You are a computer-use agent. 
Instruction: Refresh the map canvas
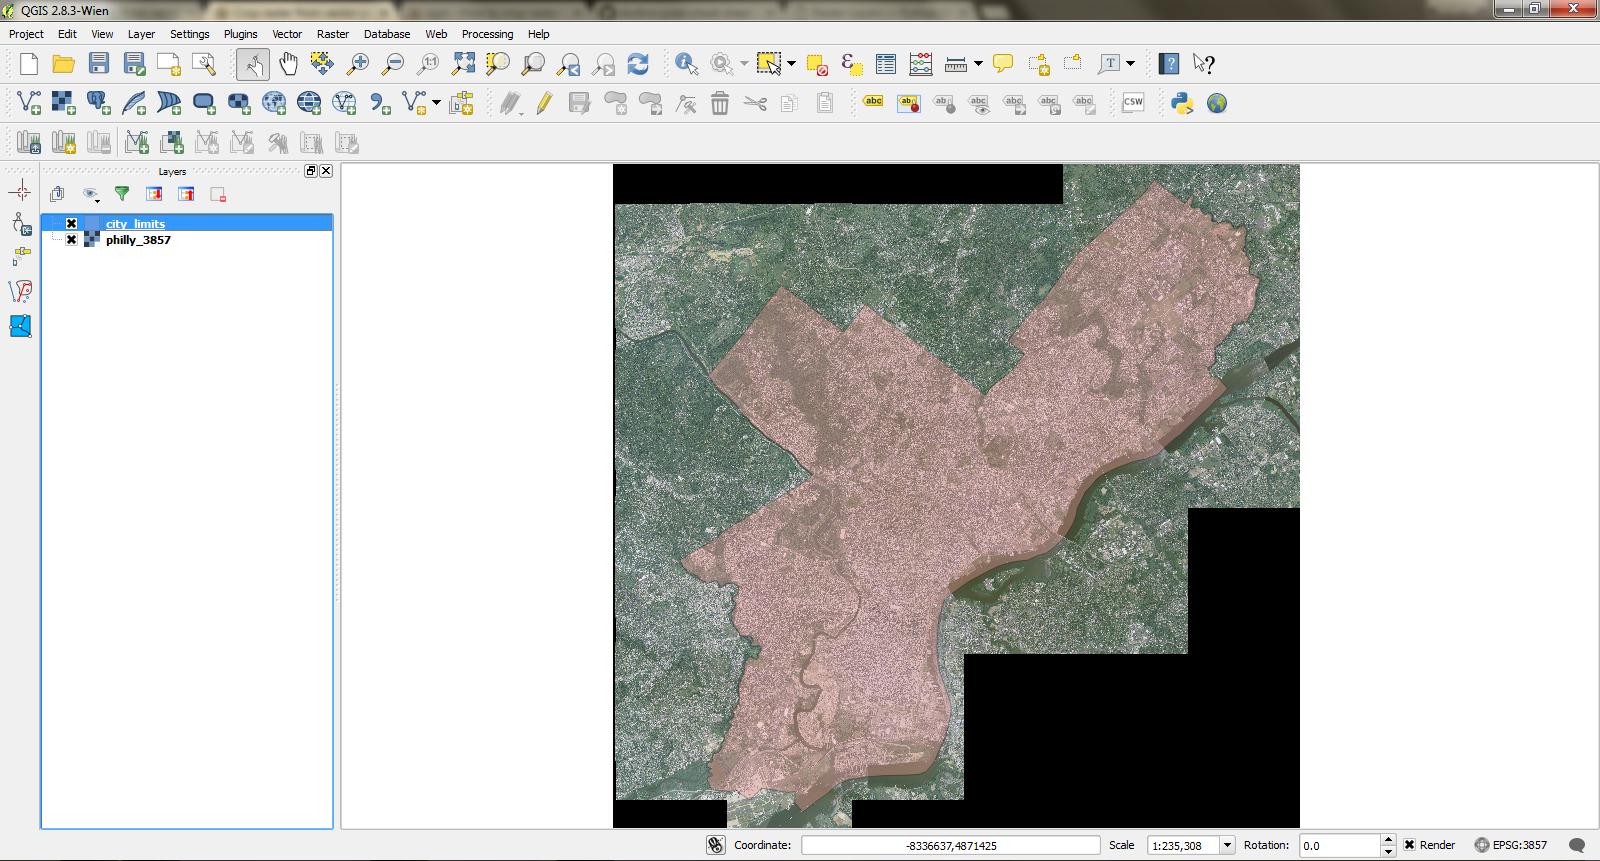(x=638, y=65)
